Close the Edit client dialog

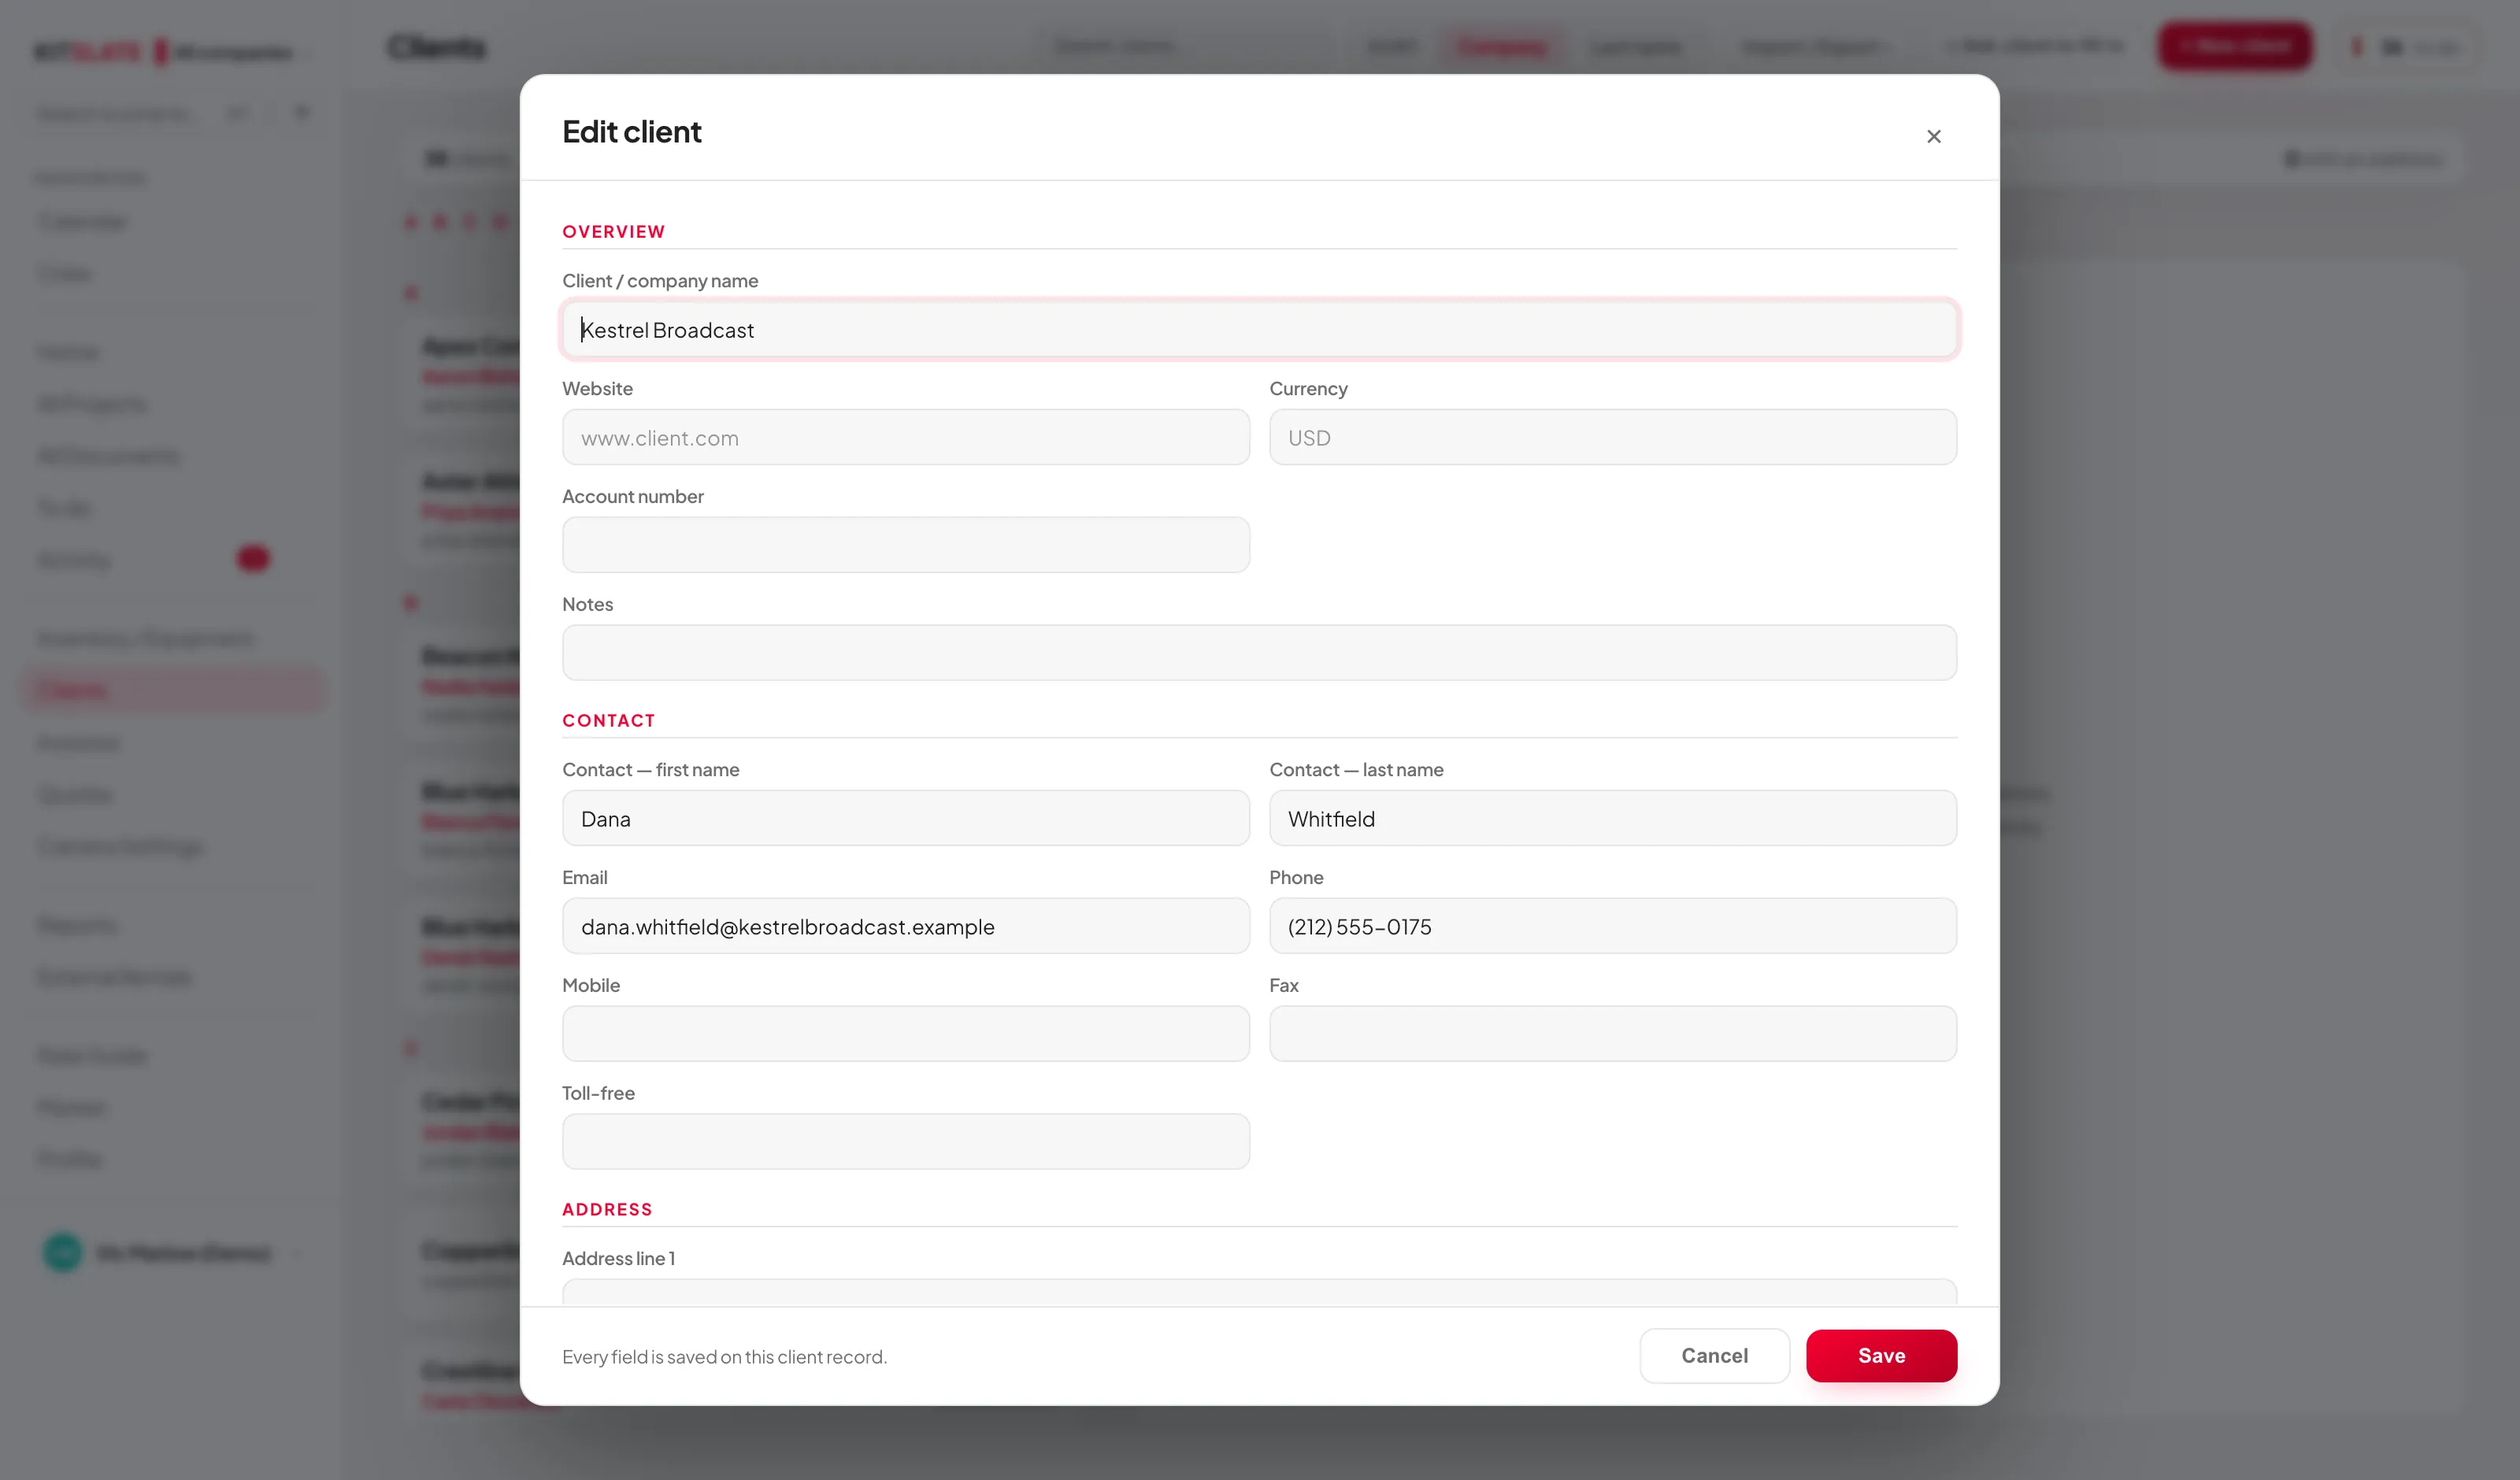coord(1933,136)
